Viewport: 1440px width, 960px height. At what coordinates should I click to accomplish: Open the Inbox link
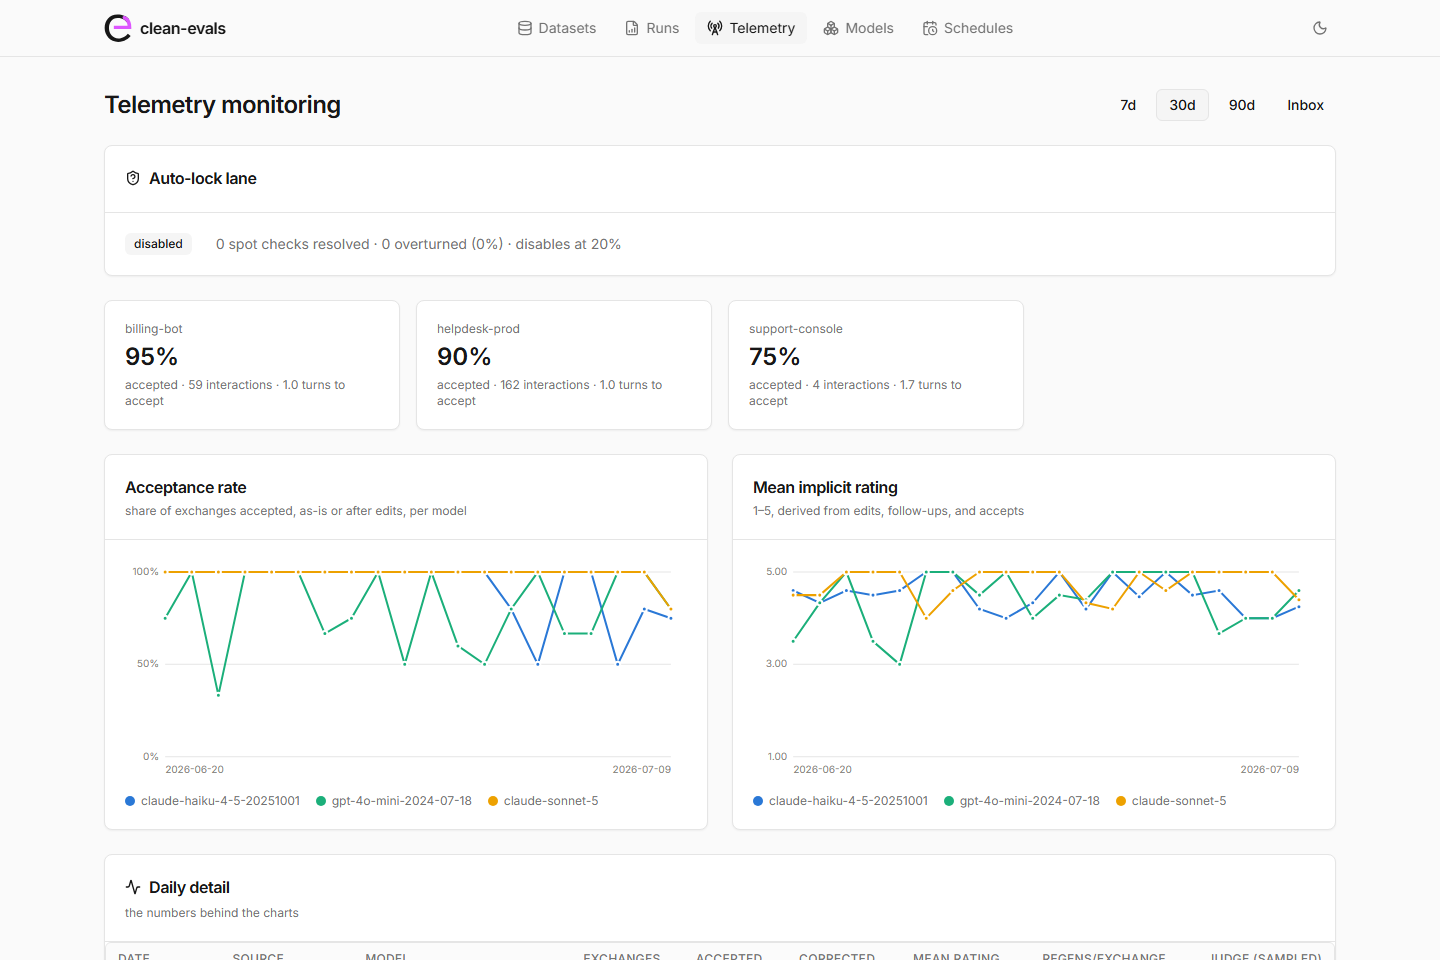[x=1305, y=105]
